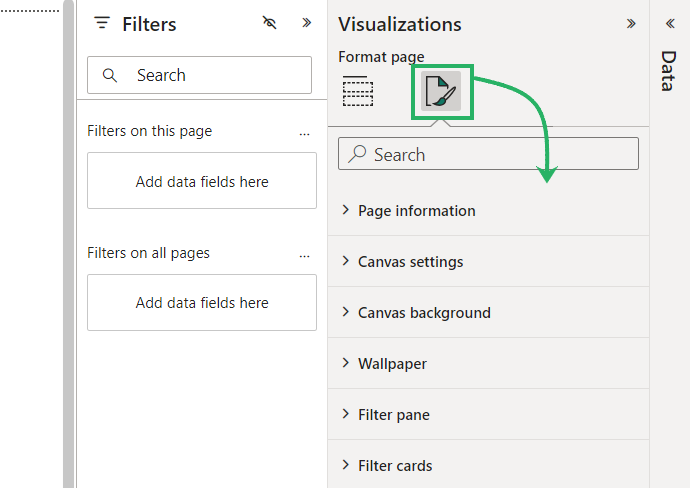Open more options for Filters on all pages
Screen dimensions: 690x488
(305, 254)
